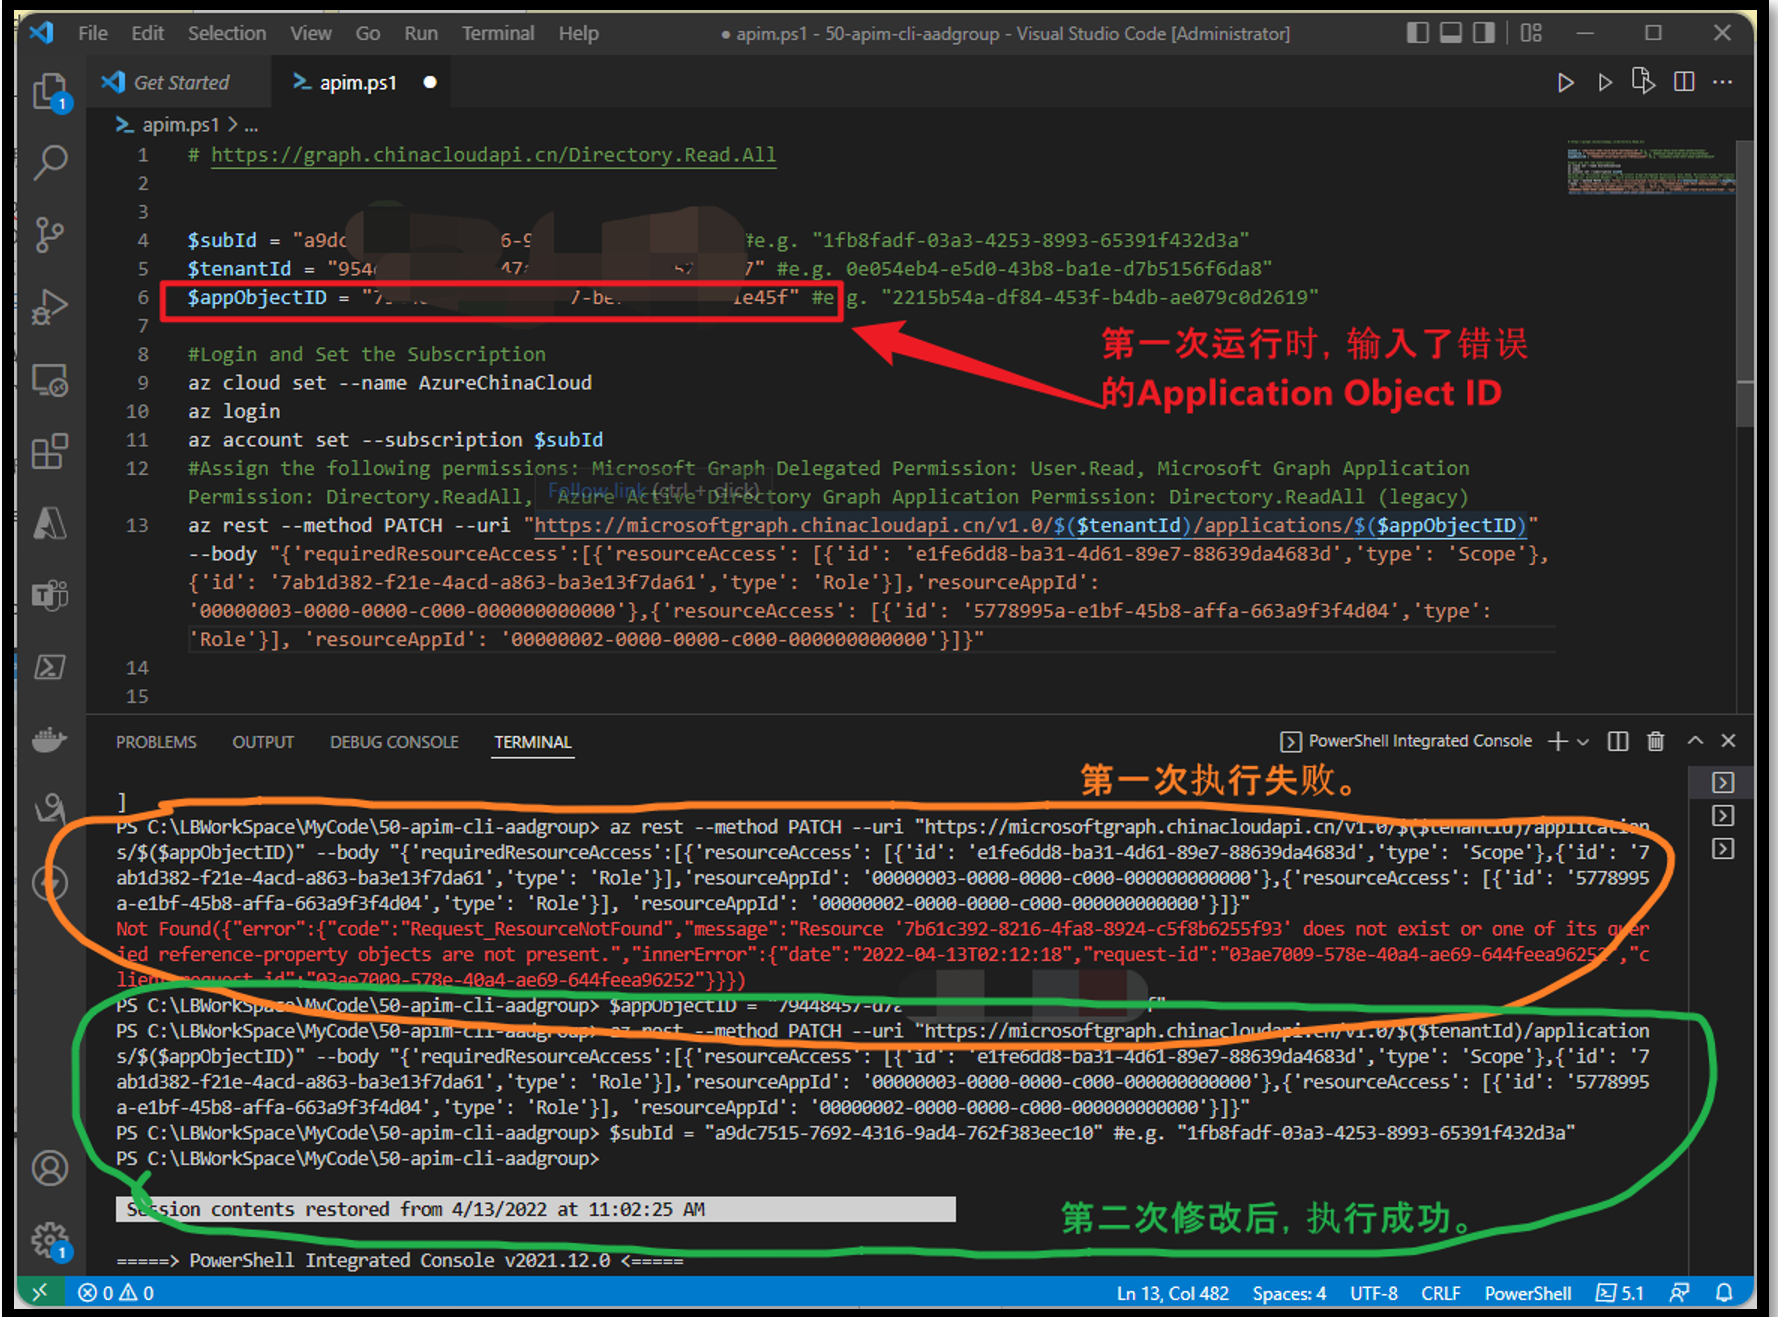Click the code minimap overview

(1650, 168)
